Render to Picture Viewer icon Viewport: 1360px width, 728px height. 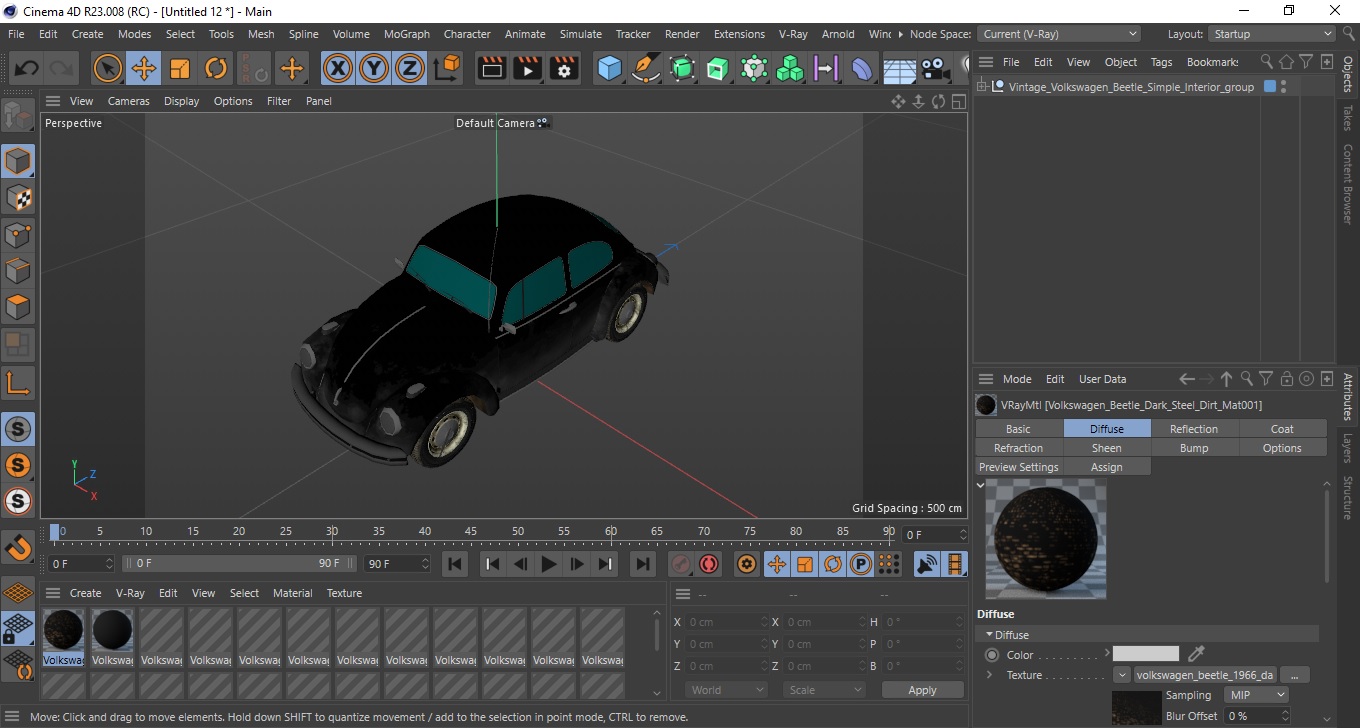pos(528,69)
